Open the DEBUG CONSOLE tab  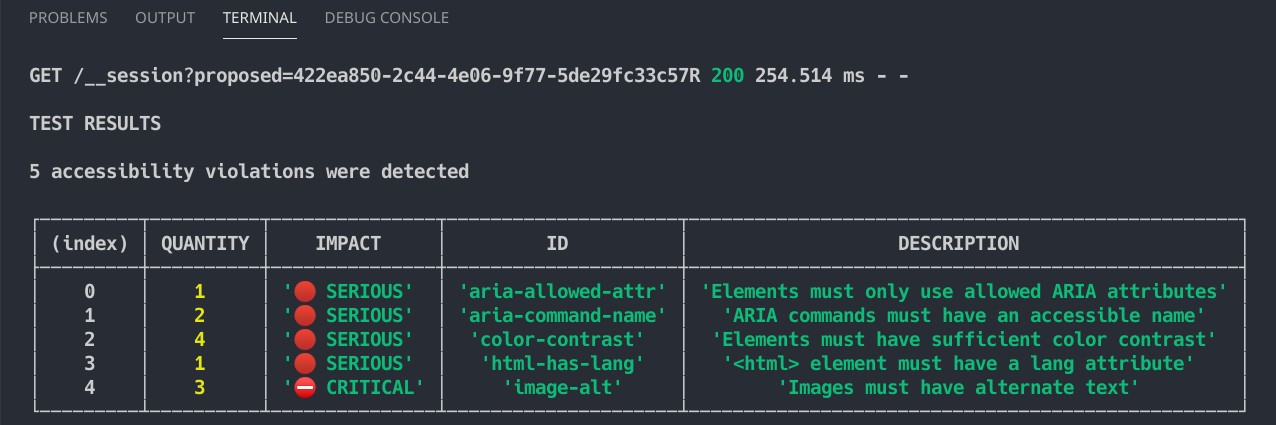[x=387, y=18]
